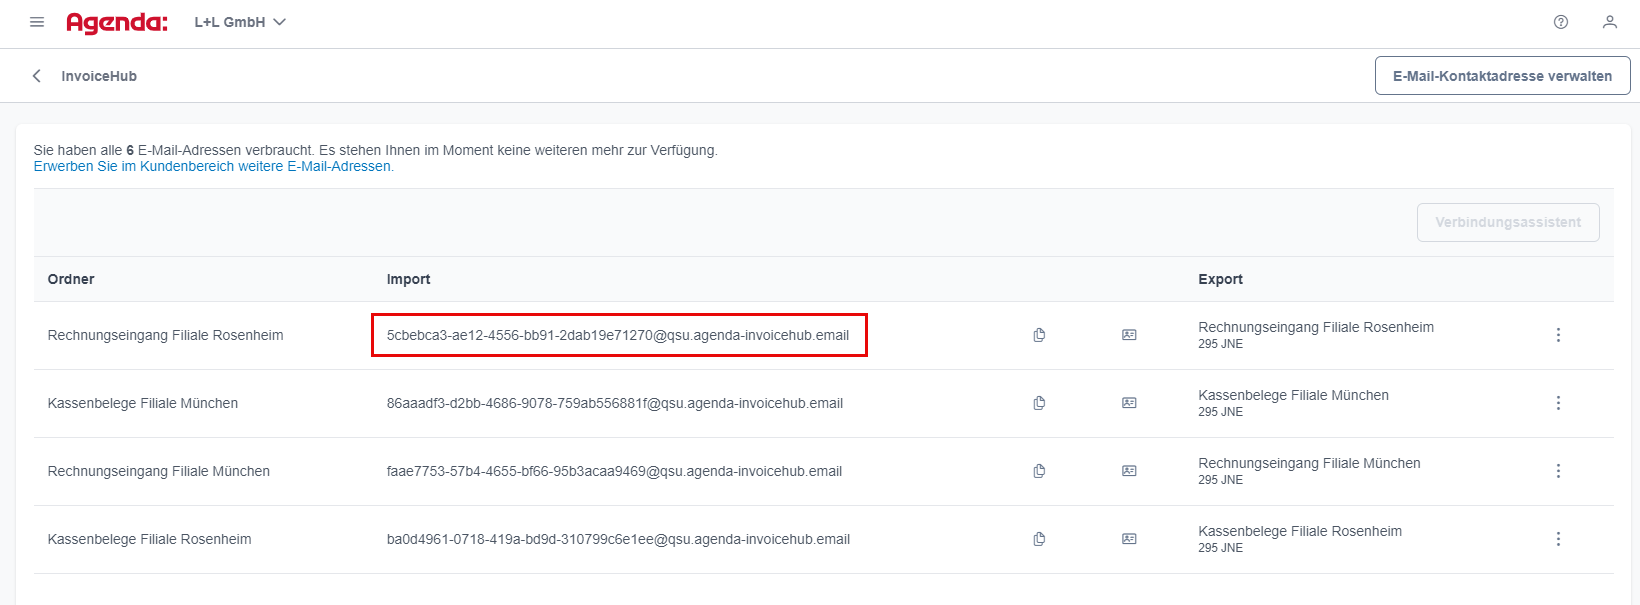Click the Verbindungsassistent button

click(1508, 222)
